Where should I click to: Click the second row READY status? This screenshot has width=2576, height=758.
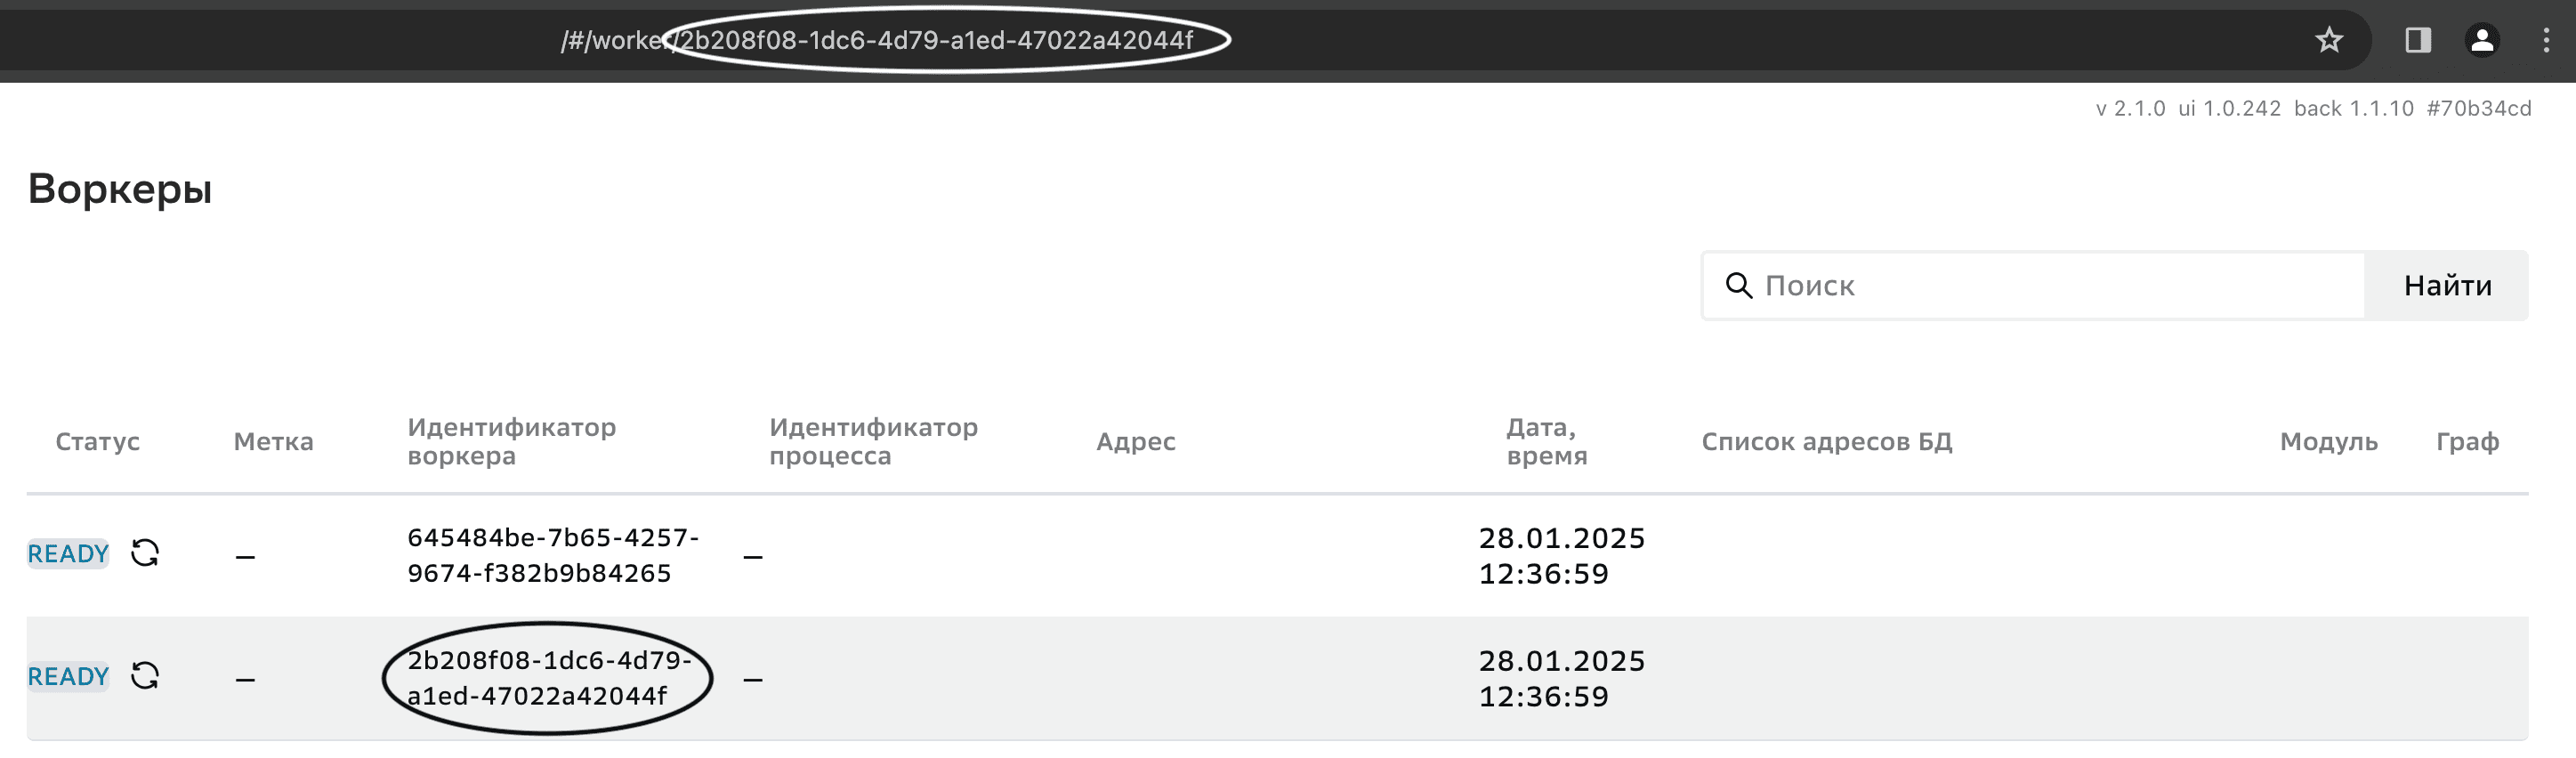click(68, 677)
